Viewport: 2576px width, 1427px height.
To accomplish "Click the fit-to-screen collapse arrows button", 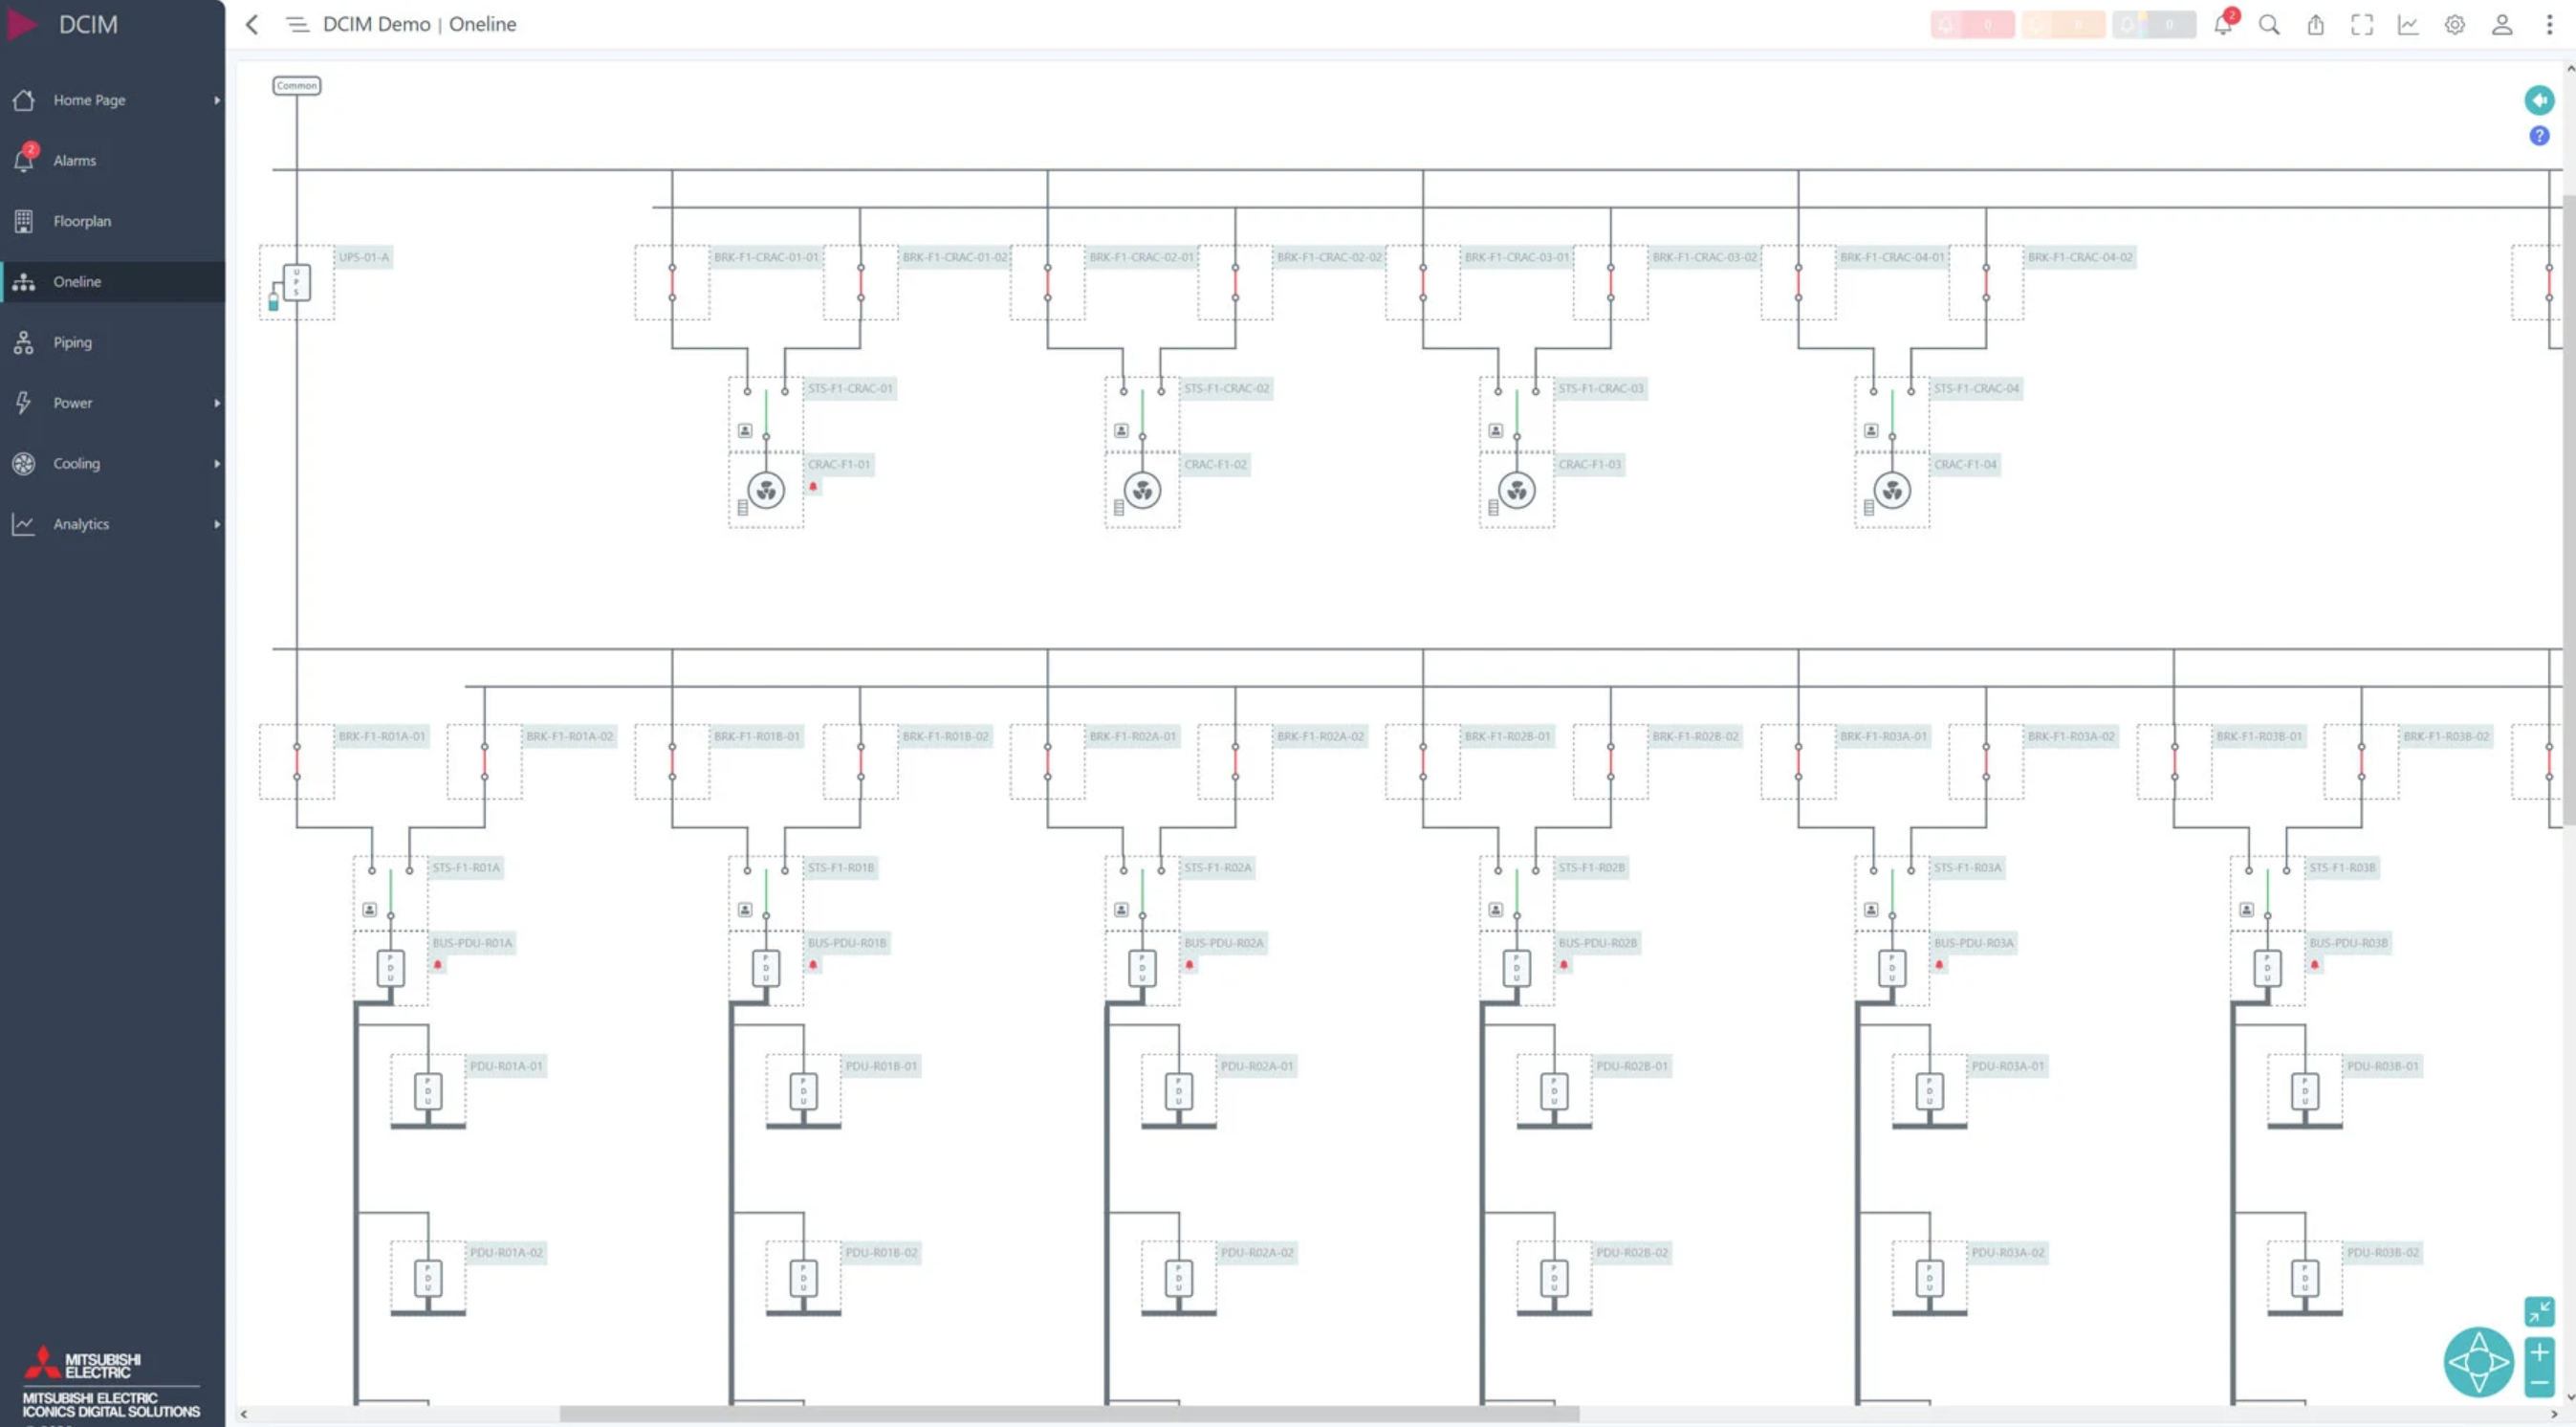I will 2539,1310.
